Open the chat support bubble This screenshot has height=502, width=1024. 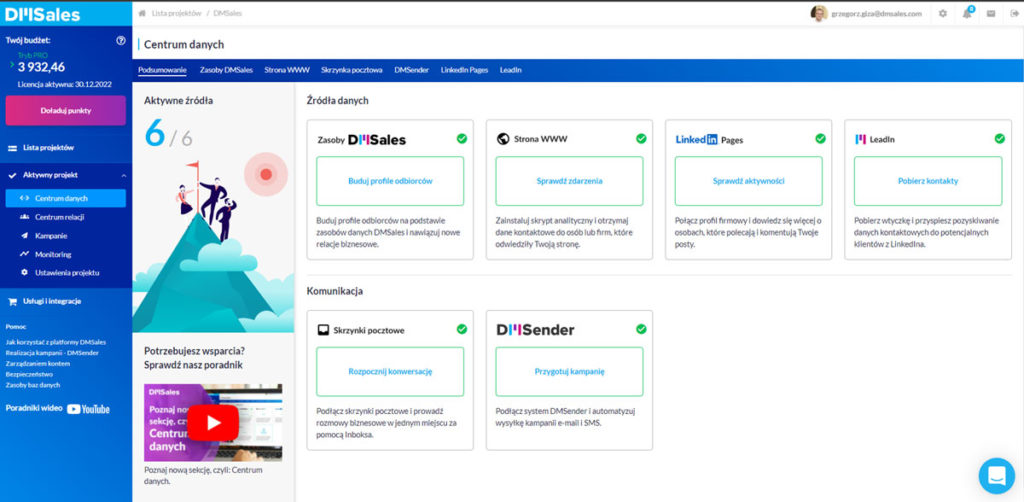tap(997, 475)
